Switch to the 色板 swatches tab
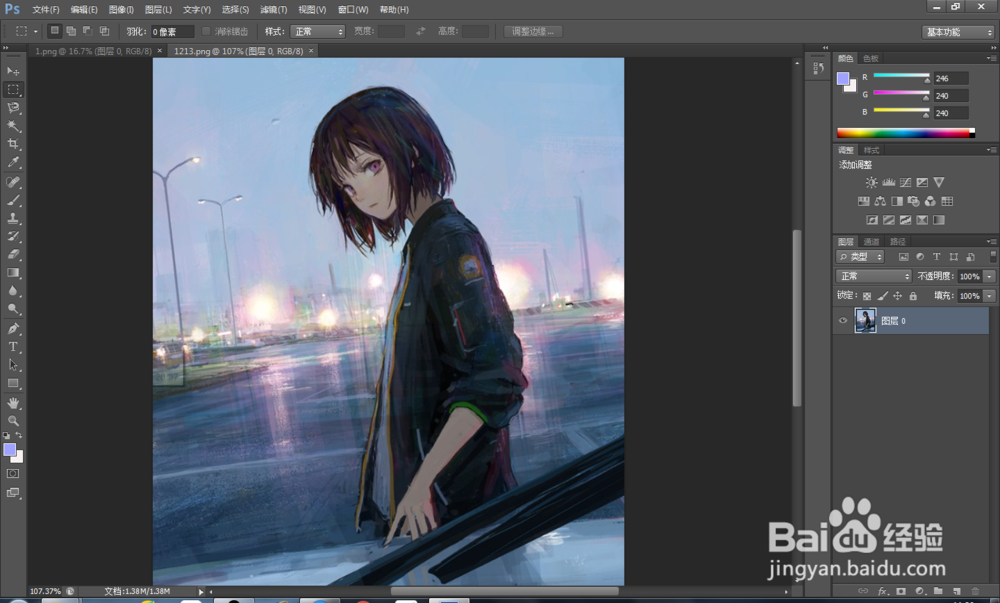 [x=871, y=59]
